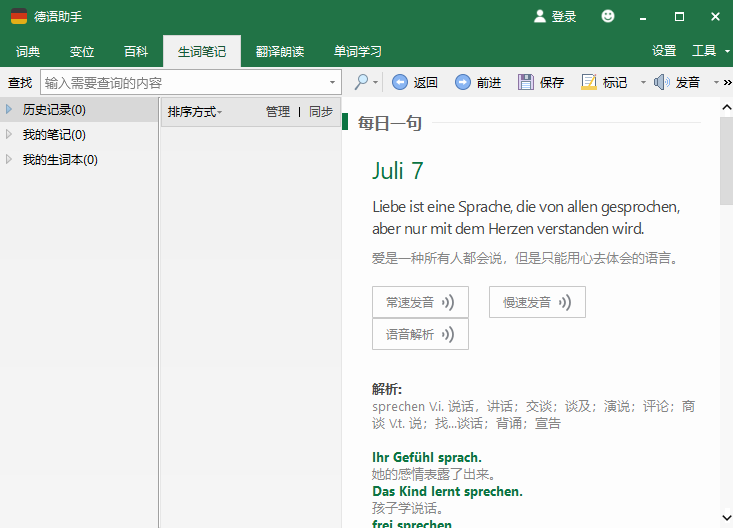The height and width of the screenshot is (528, 733).
Task: Switch to the 翻译朗读 tab
Action: tap(279, 51)
